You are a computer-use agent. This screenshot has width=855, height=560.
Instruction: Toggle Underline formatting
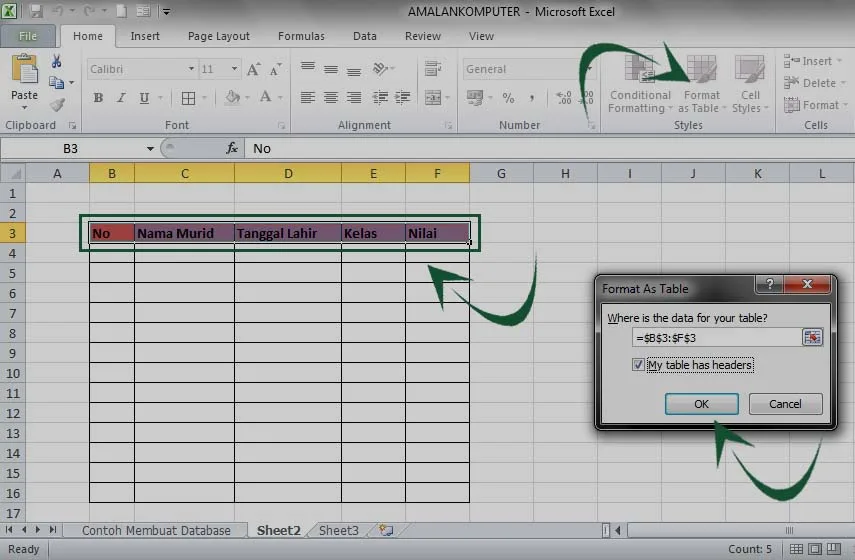pyautogui.click(x=144, y=98)
